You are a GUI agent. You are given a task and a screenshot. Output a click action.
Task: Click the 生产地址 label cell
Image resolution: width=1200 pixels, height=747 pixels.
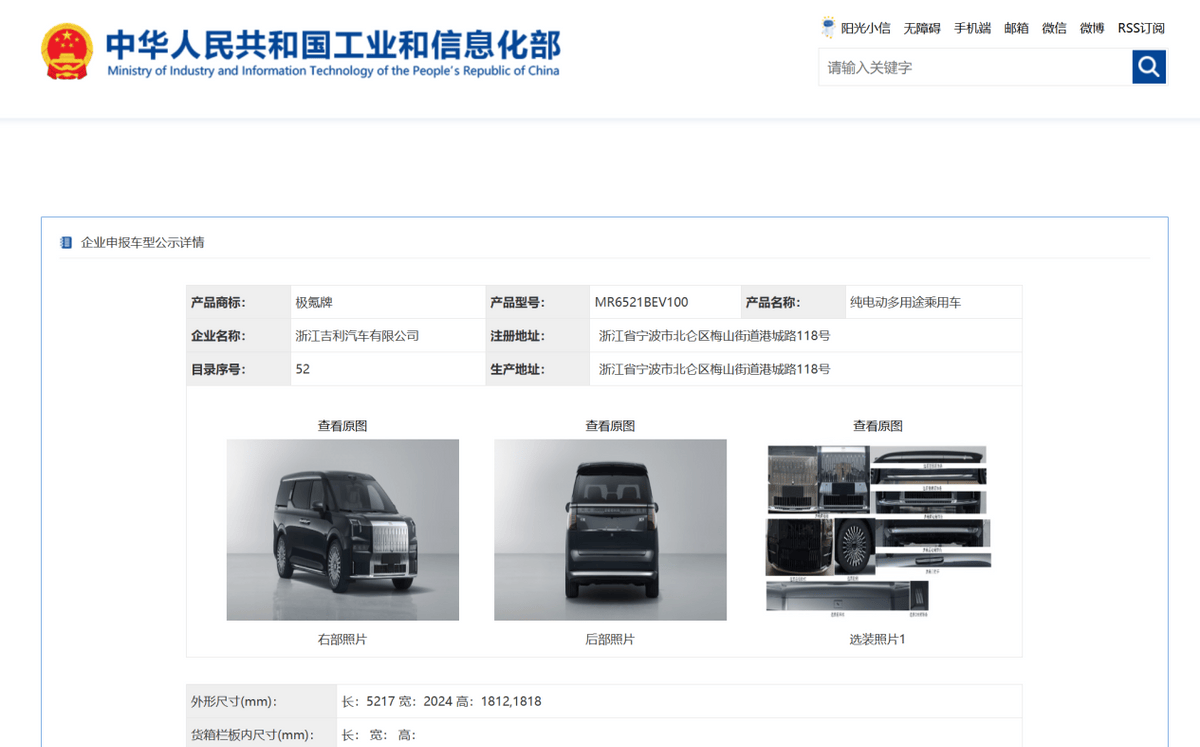[x=536, y=369]
